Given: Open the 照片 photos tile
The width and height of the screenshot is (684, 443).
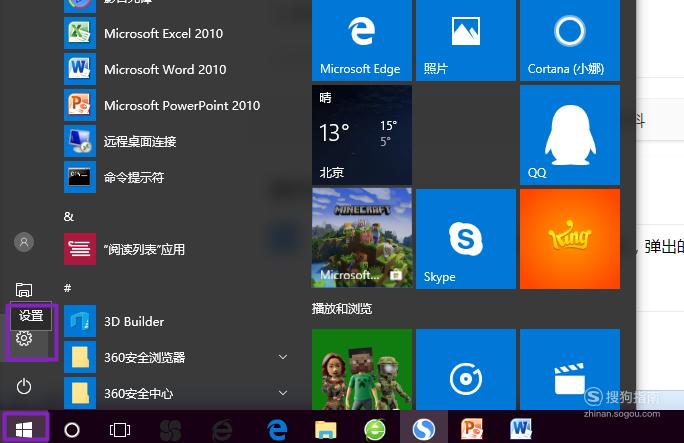Looking at the screenshot, I should pos(465,40).
